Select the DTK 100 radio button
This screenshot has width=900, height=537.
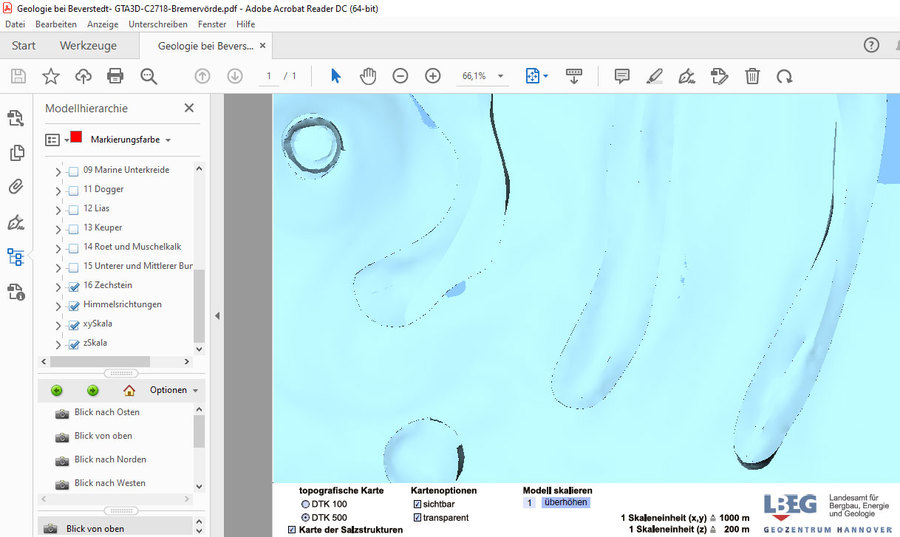[306, 505]
